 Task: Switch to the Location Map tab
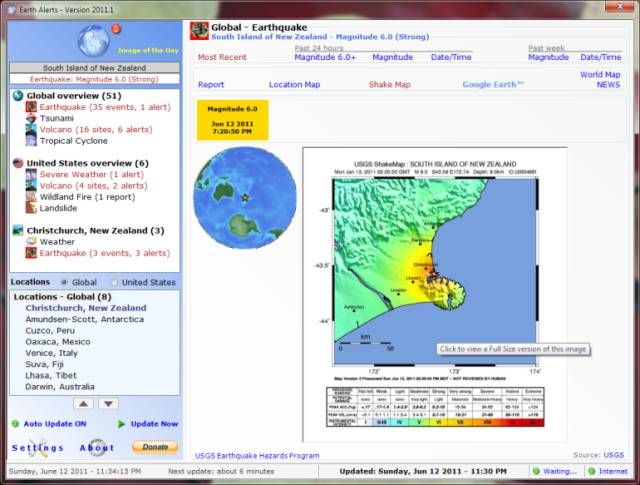point(295,85)
